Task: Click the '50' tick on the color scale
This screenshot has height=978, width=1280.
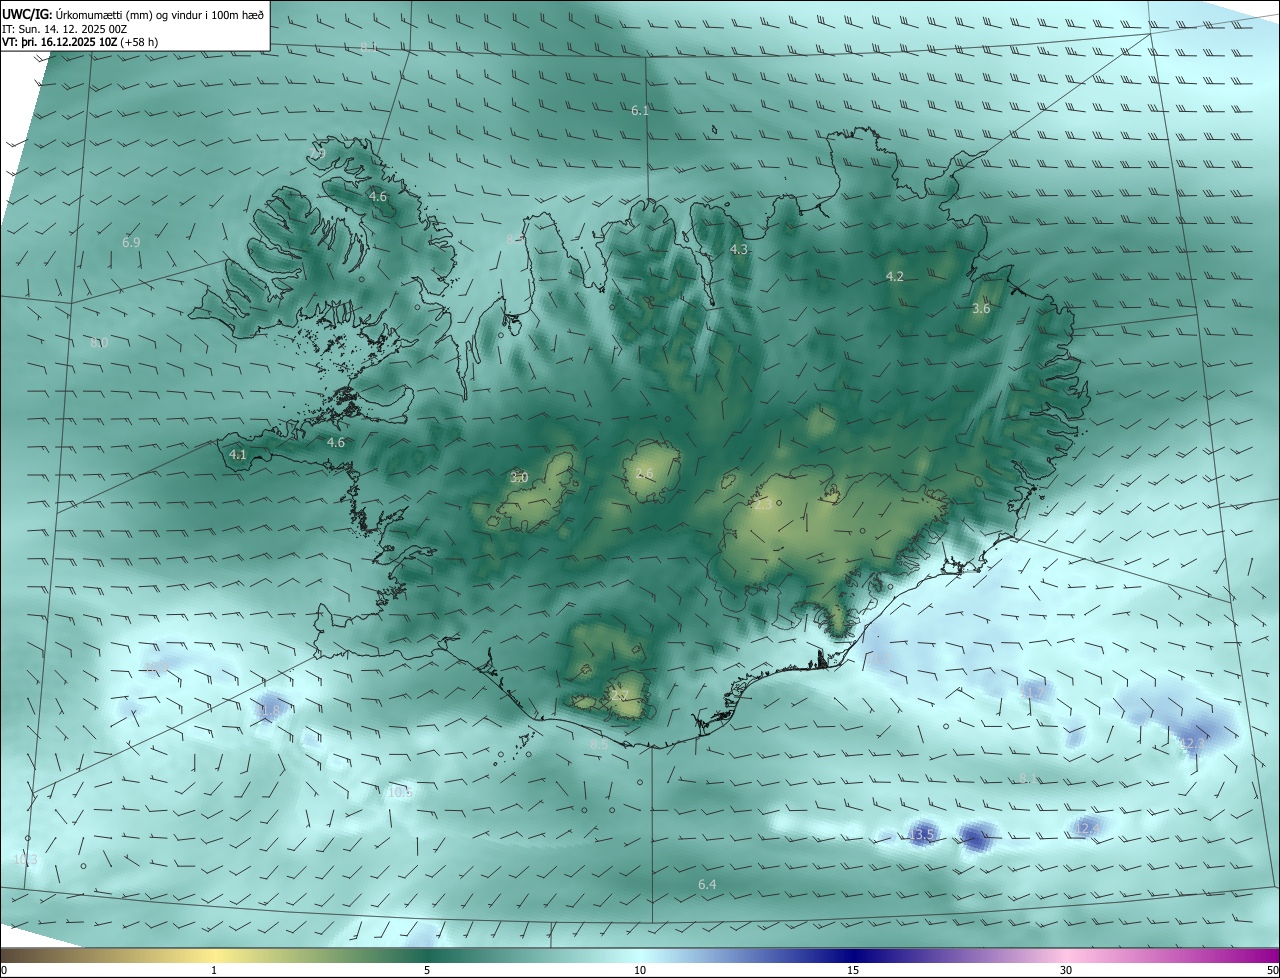Action: coord(1272,971)
